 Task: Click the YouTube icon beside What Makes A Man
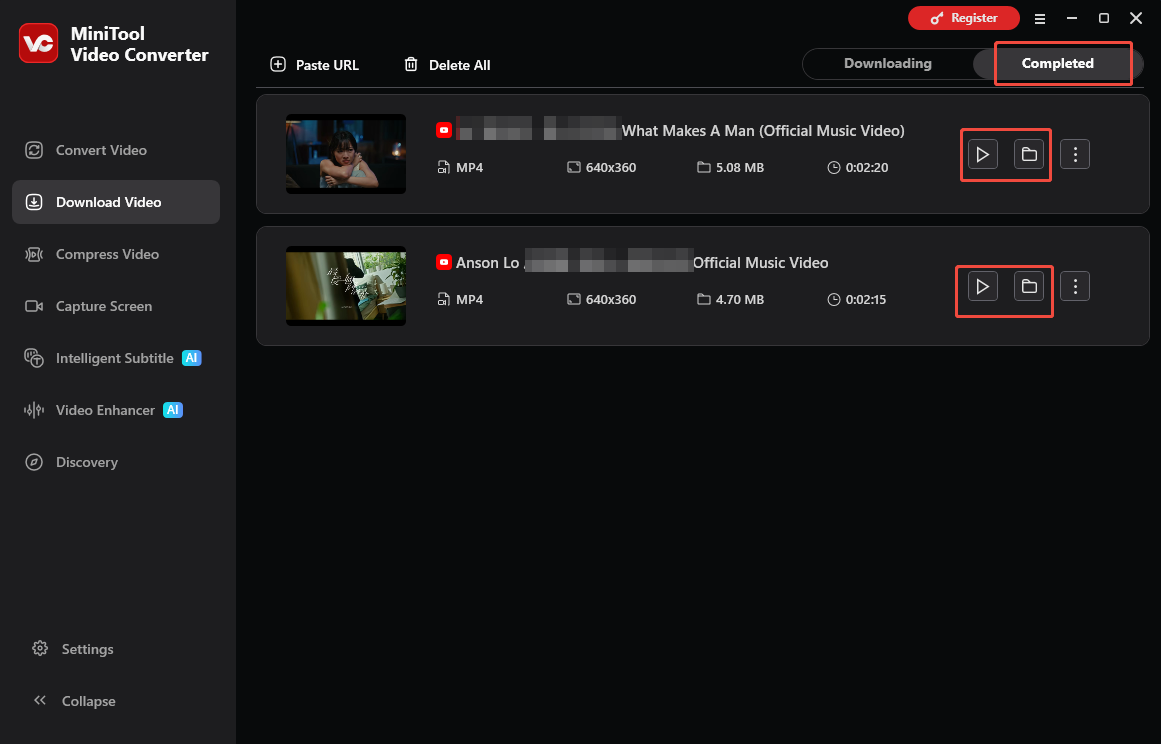click(x=444, y=130)
